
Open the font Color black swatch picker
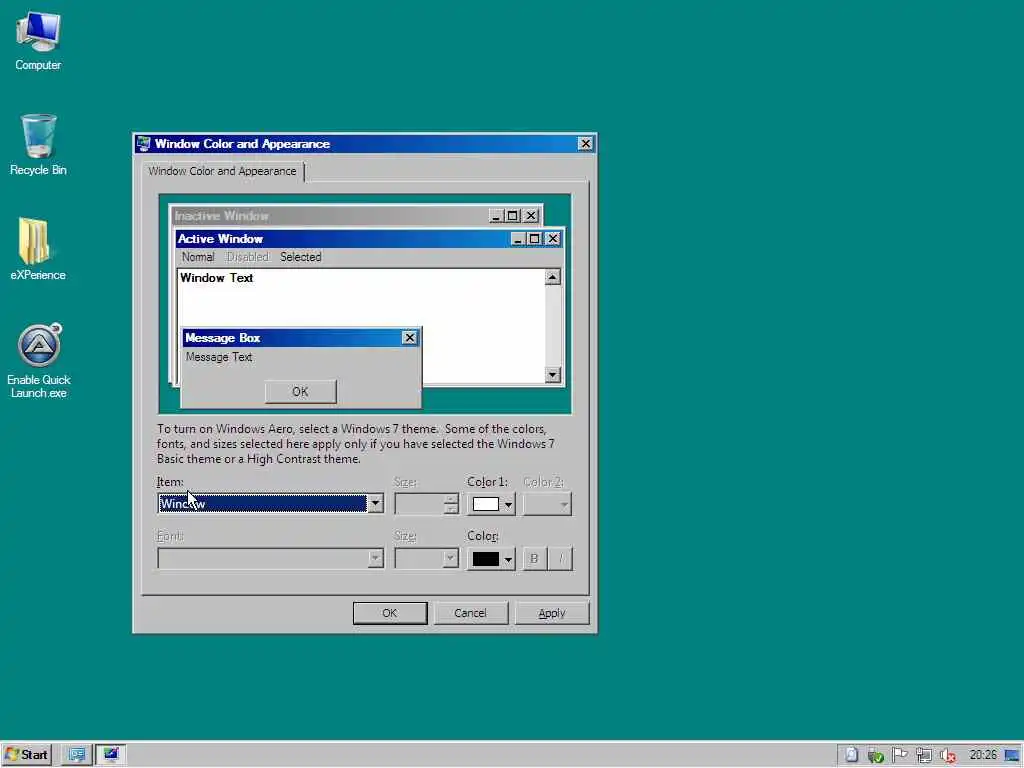click(491, 559)
